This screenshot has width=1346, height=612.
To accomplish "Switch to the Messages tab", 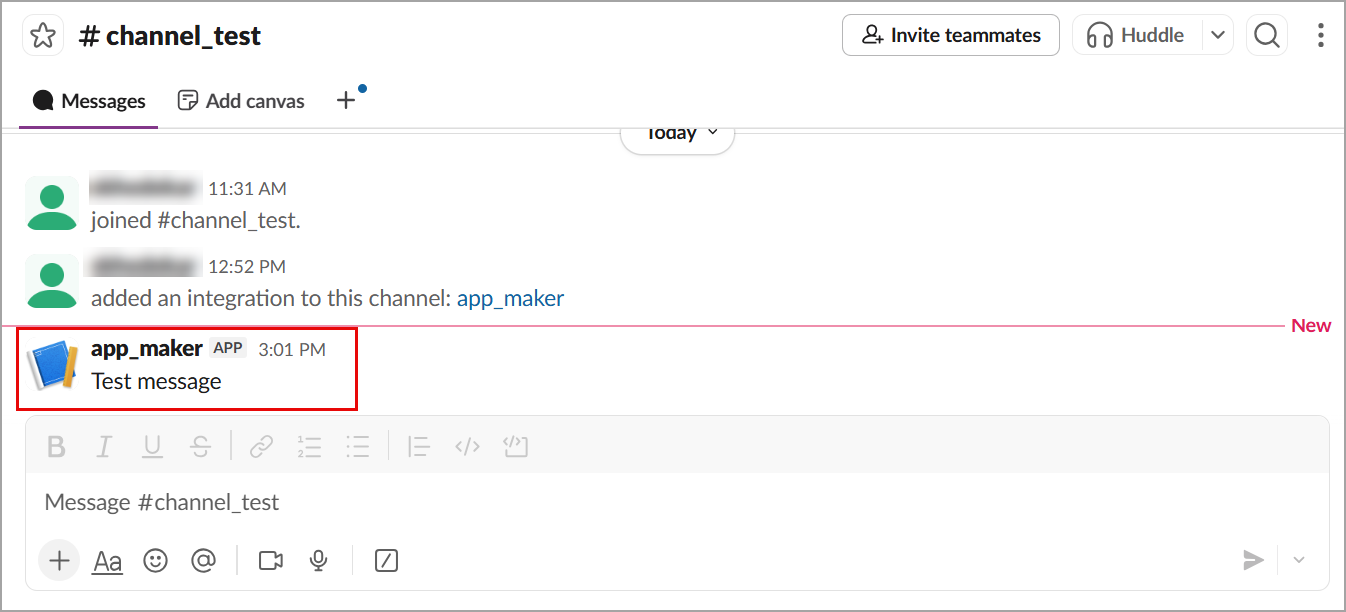I will [89, 101].
